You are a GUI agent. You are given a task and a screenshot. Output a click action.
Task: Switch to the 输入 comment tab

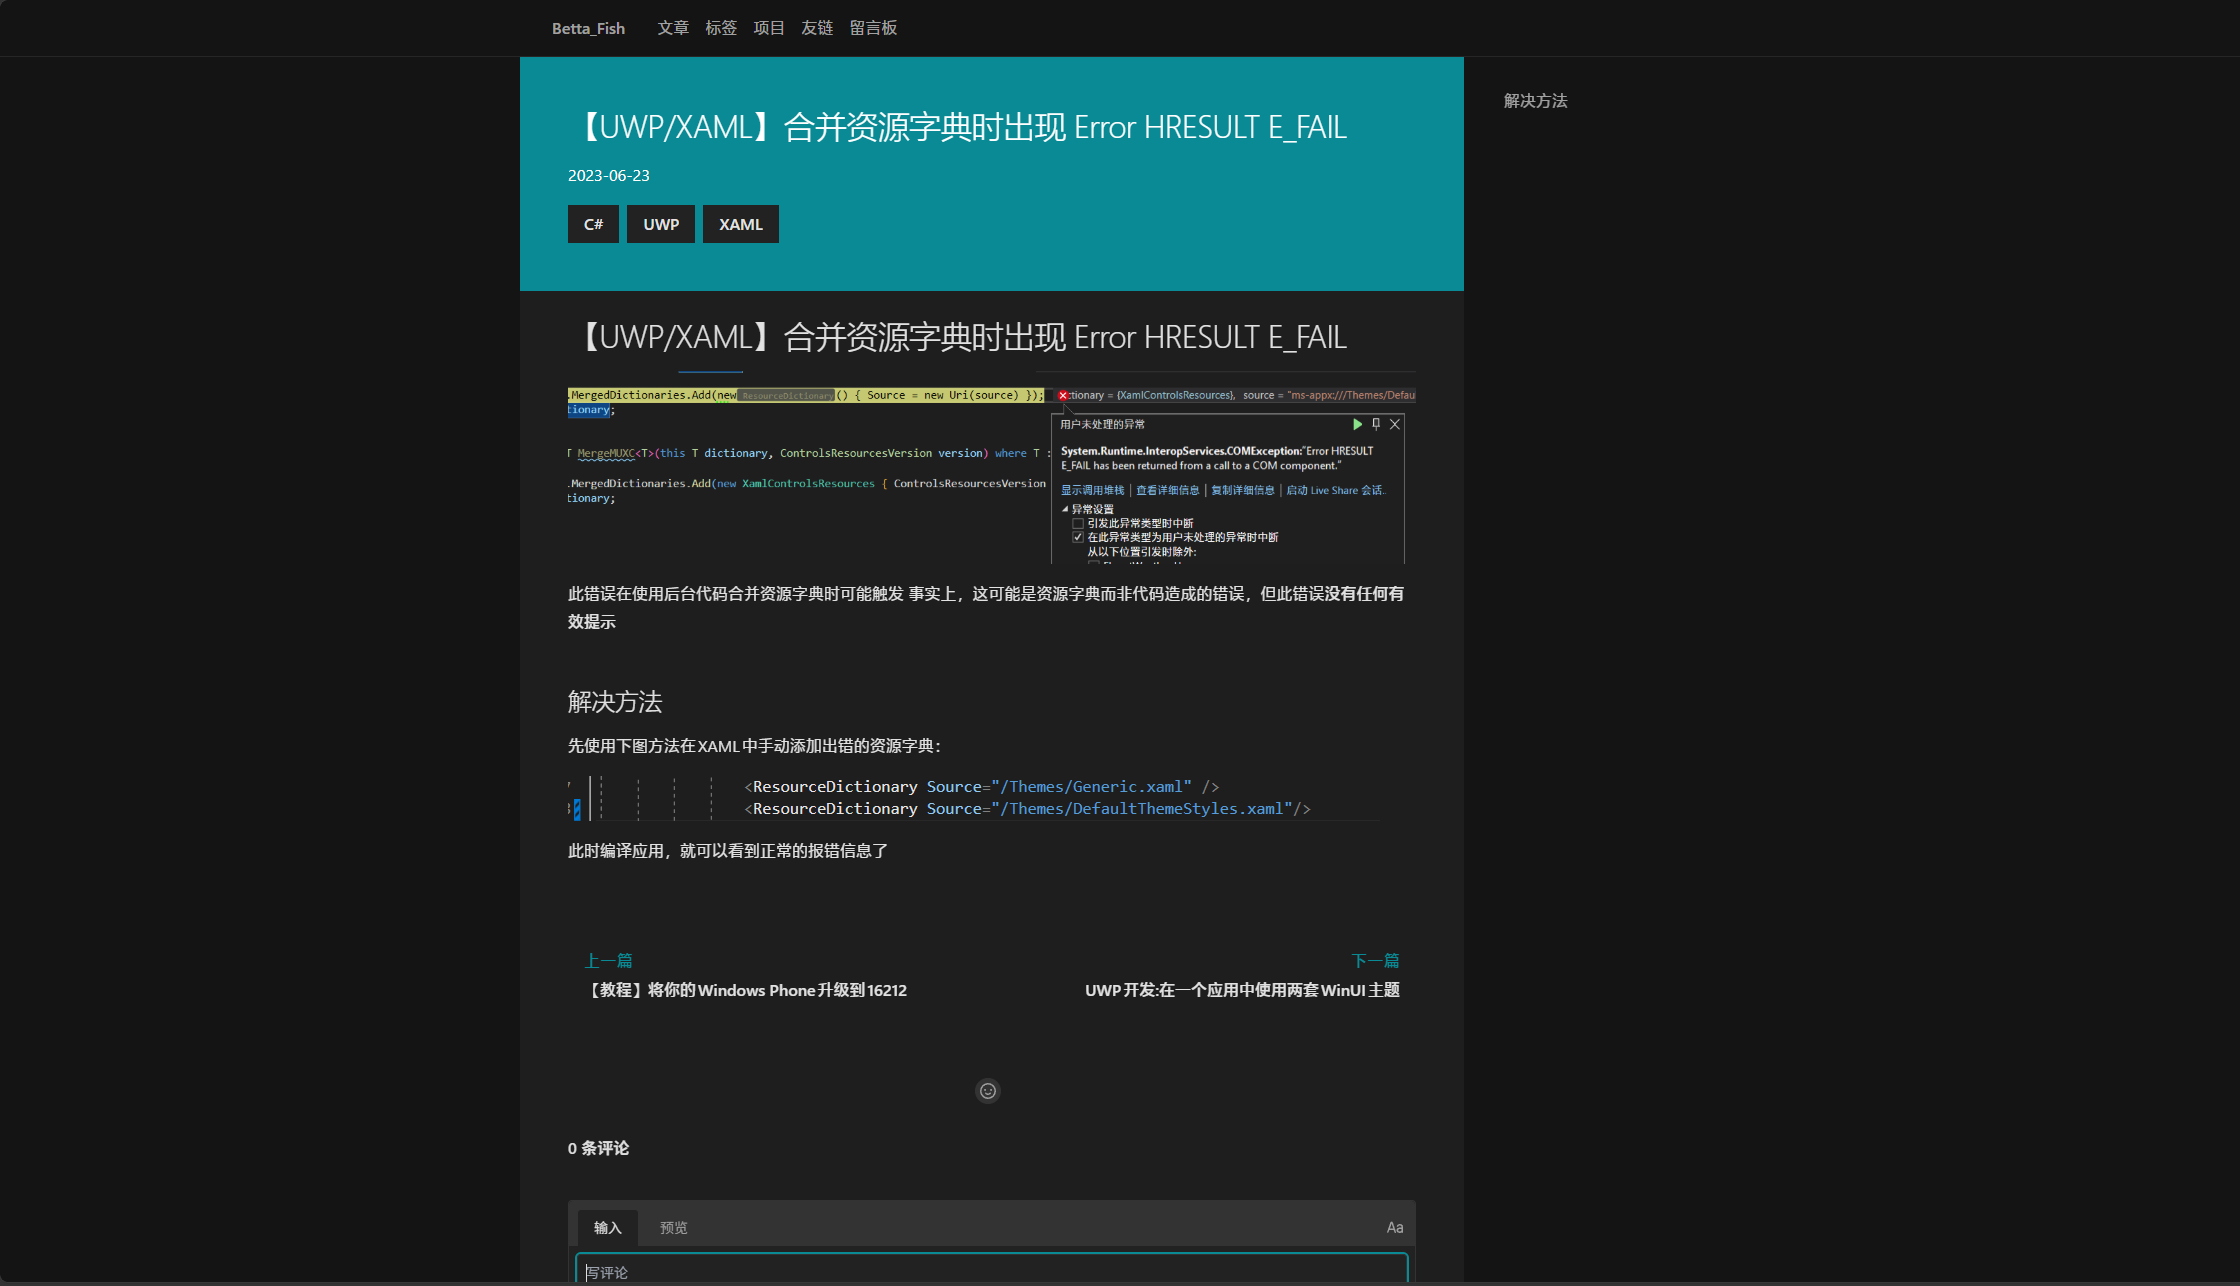[607, 1228]
